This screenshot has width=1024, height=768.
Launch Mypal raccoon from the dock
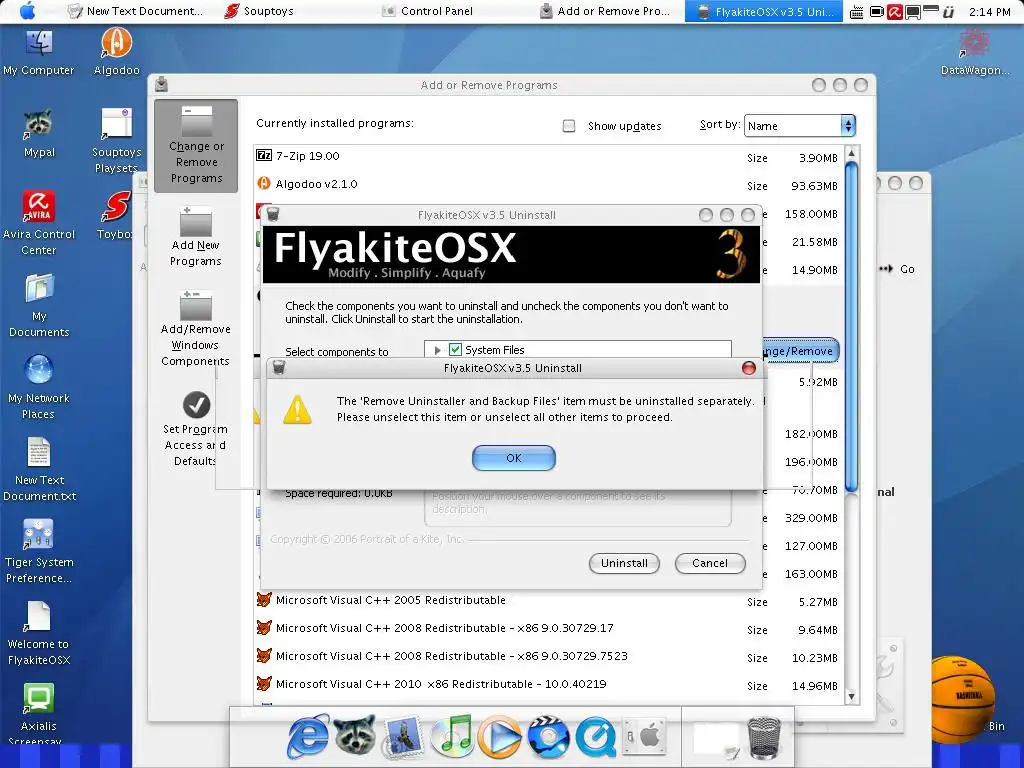pos(355,736)
